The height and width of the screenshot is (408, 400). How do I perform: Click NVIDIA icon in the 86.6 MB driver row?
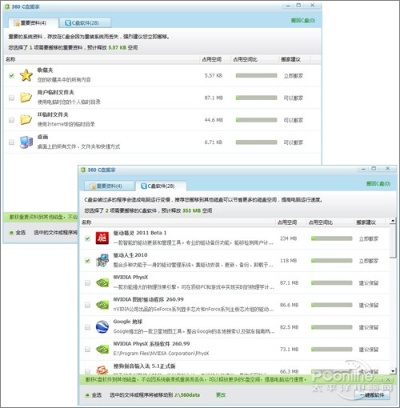102,305
